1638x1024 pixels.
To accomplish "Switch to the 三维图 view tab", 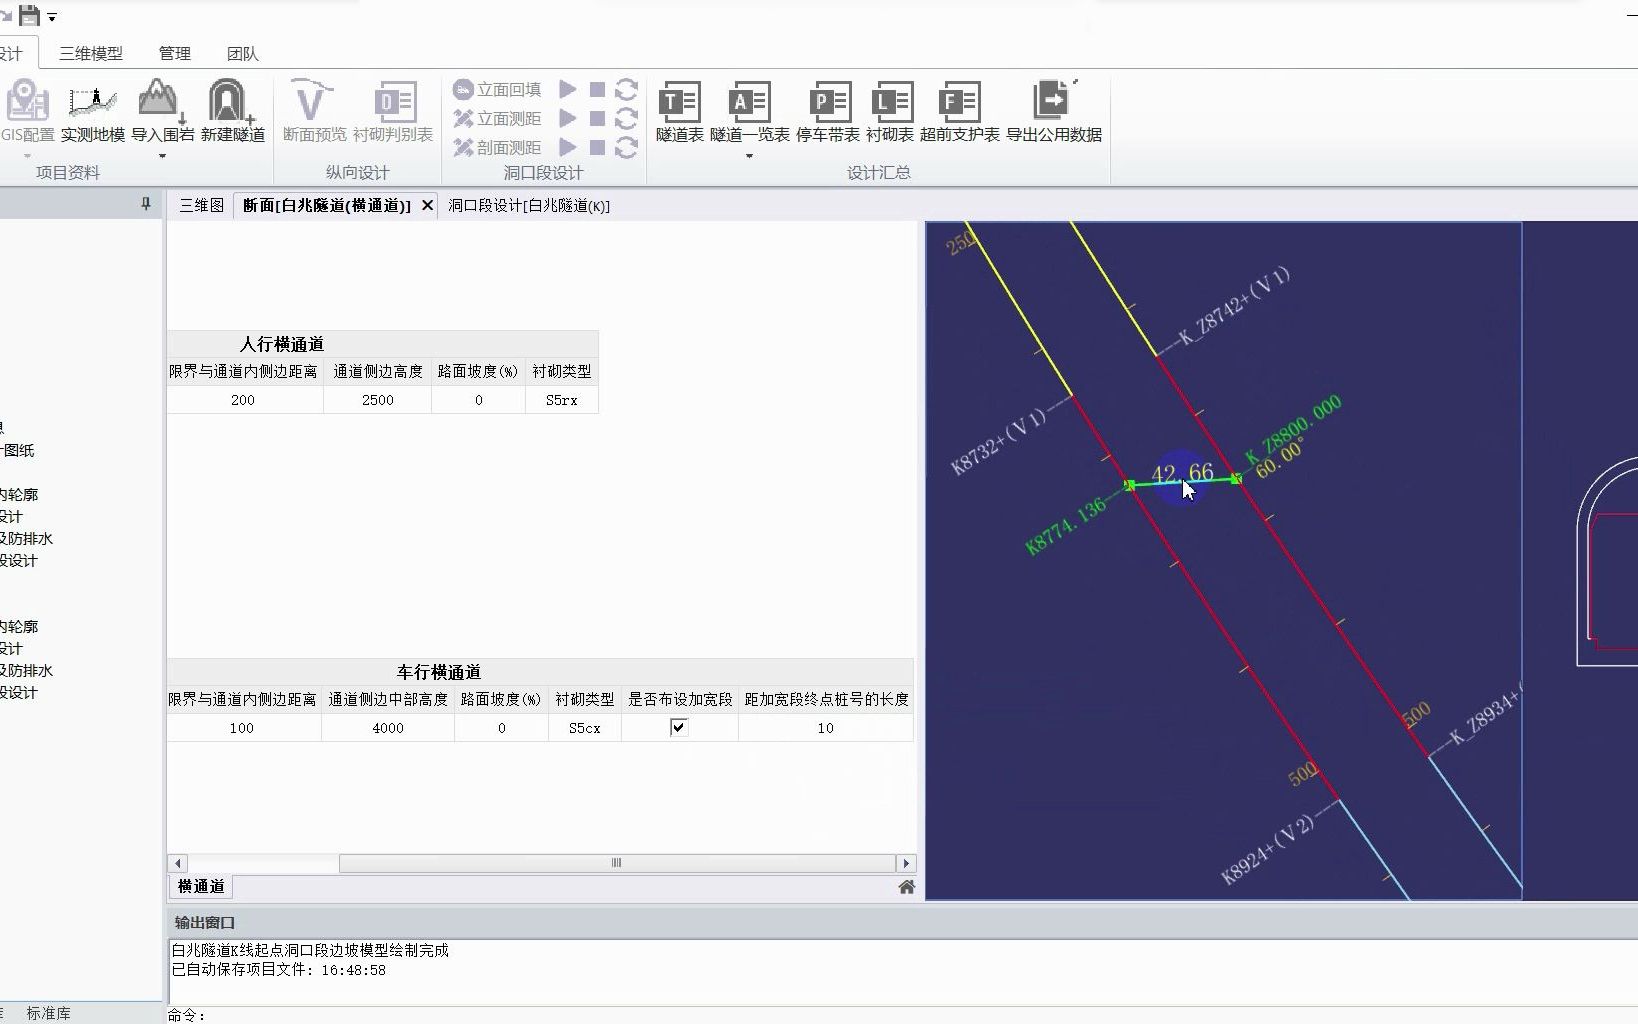I will [x=200, y=205].
